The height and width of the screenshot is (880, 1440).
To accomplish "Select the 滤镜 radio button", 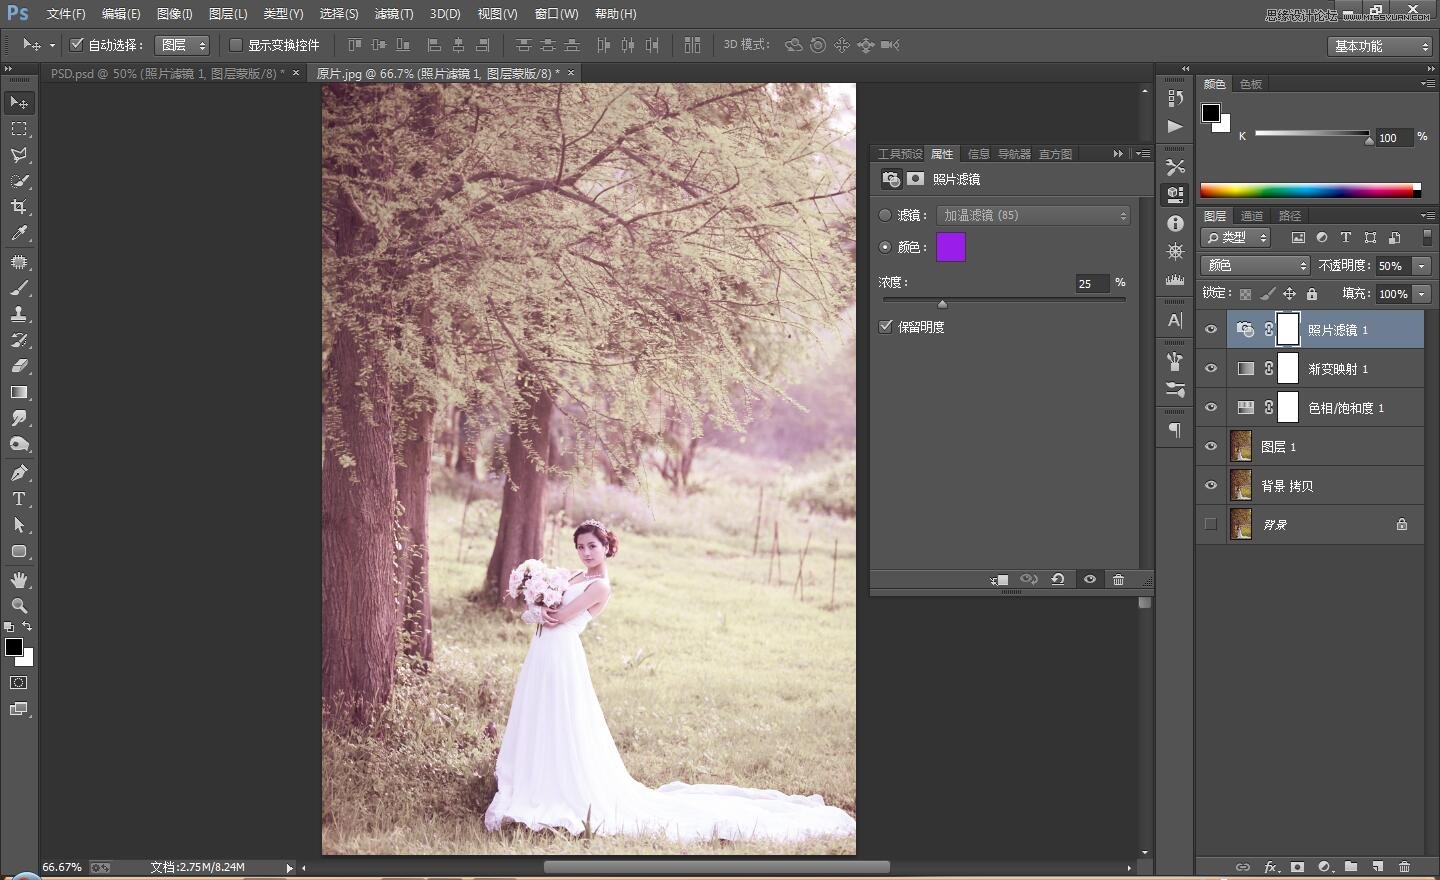I will coord(885,215).
